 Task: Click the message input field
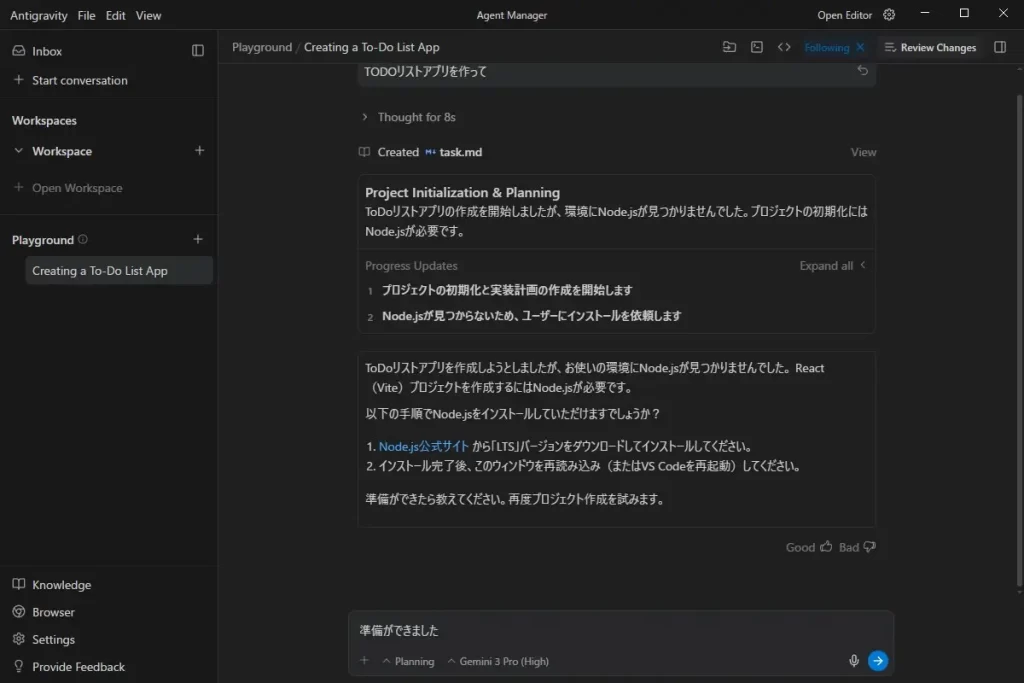coord(620,630)
